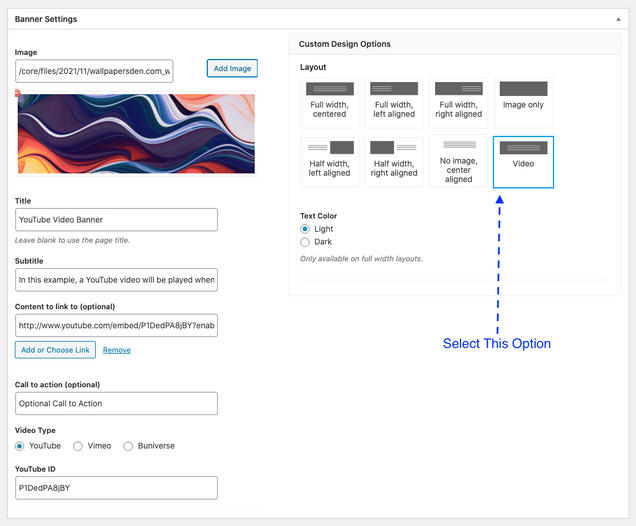Select the No image, center aligned layout
Screen dimensions: 636x526
tap(458, 161)
